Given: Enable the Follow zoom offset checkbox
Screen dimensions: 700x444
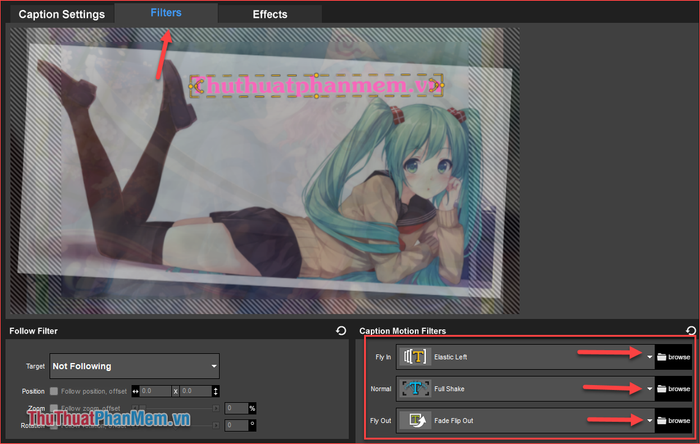Looking at the screenshot, I should point(54,408).
